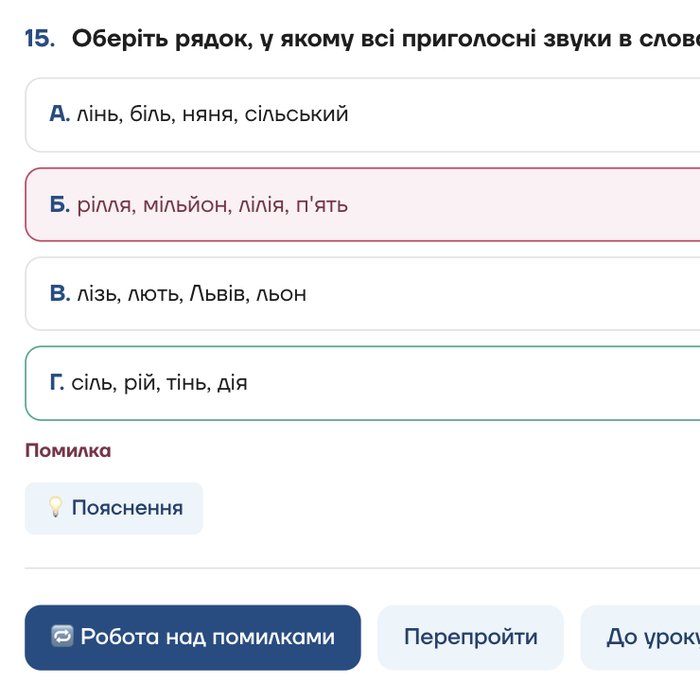
Task: Click the word мільйон in option Б
Action: pyautogui.click(x=185, y=205)
